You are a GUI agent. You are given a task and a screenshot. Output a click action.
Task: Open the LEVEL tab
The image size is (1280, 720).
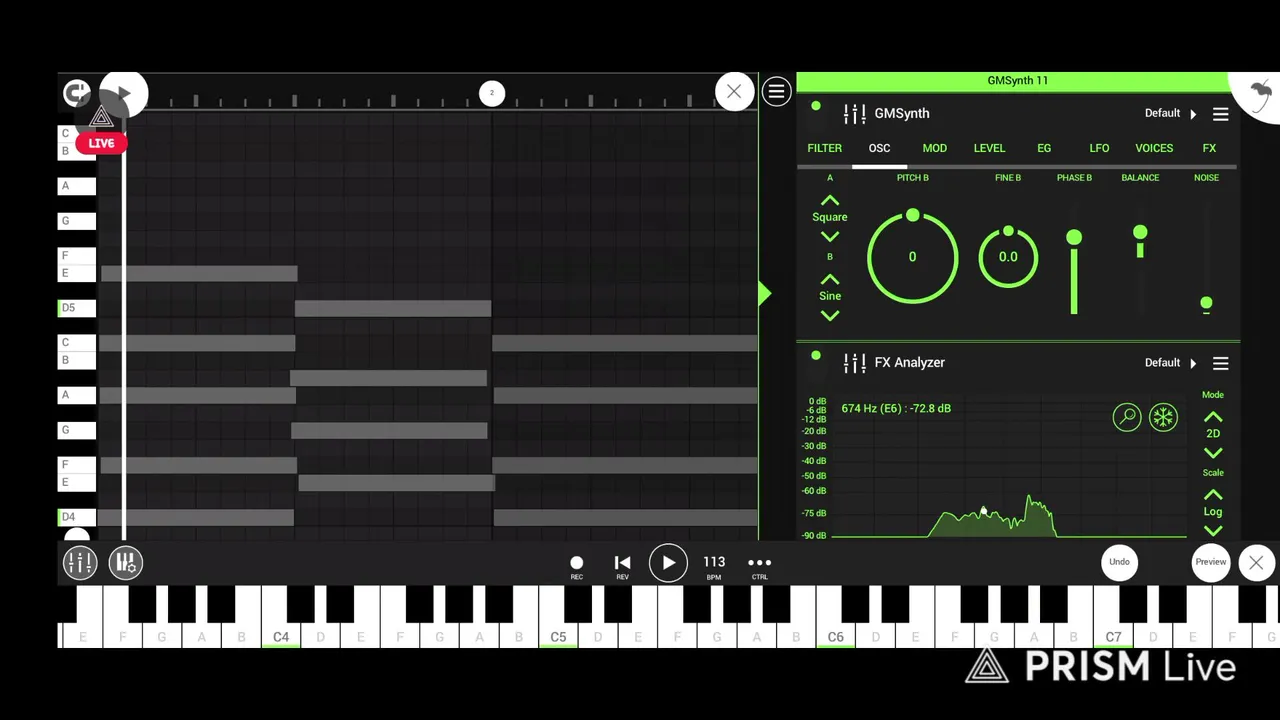coord(990,148)
